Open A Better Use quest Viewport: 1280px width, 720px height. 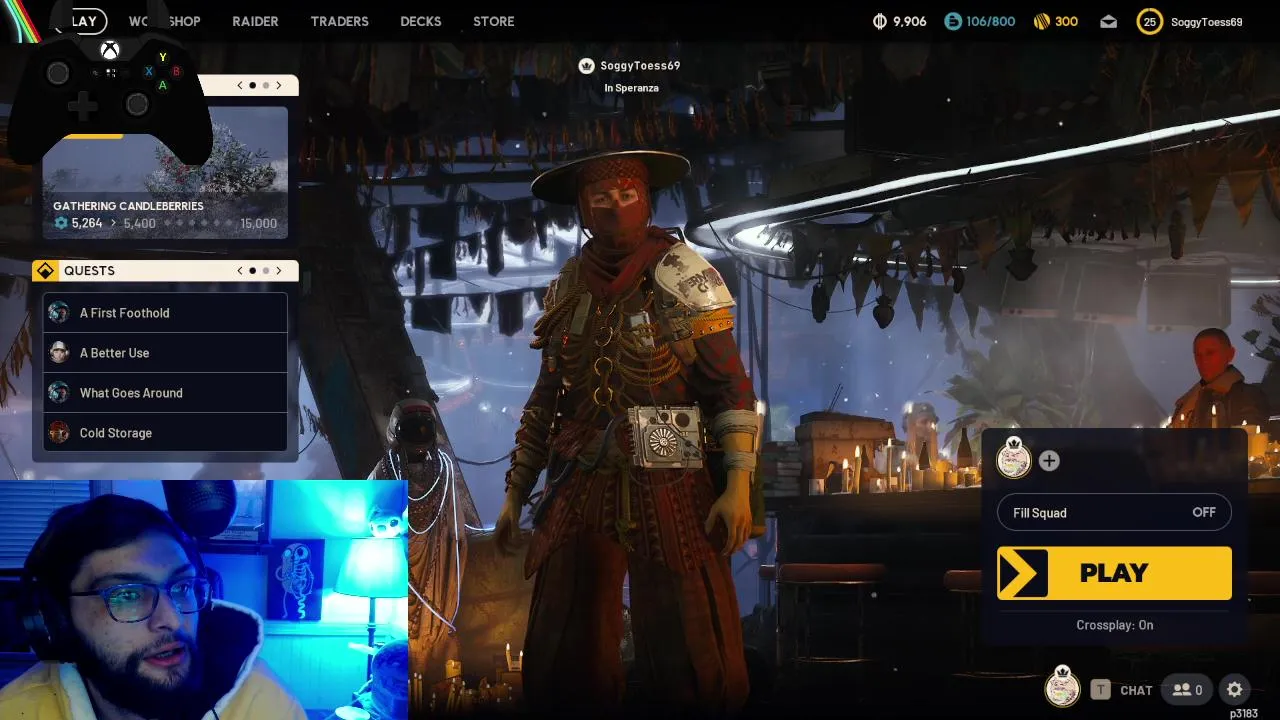[165, 353]
